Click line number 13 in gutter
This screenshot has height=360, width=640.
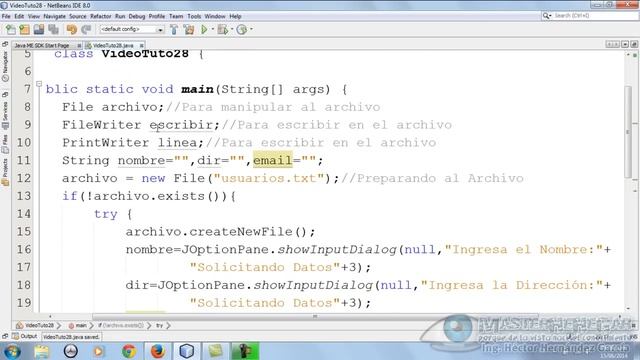[x=24, y=196]
